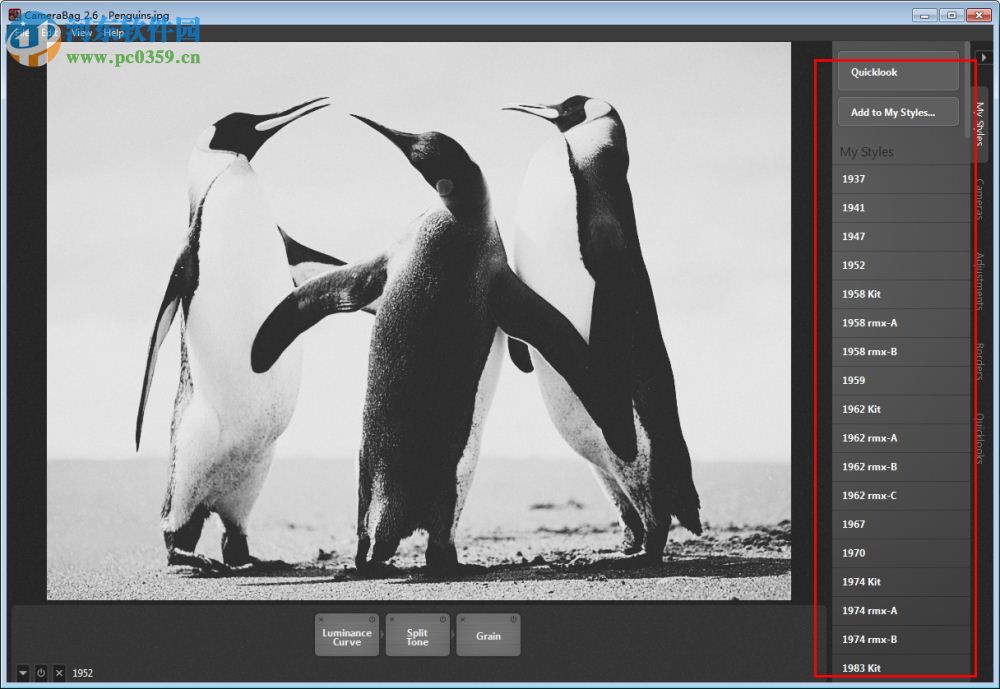Click the X icon beside the 1952 label
This screenshot has width=1000, height=689.
click(x=59, y=672)
